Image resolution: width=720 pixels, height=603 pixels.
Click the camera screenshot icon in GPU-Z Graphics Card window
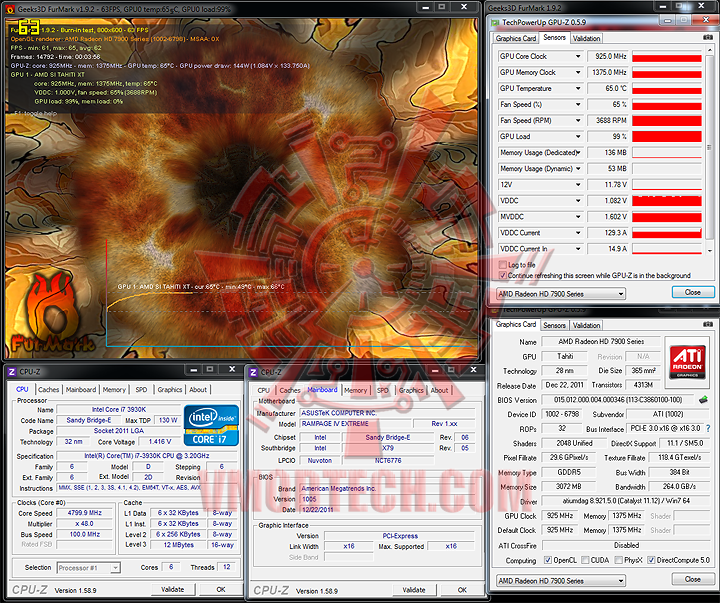708,324
